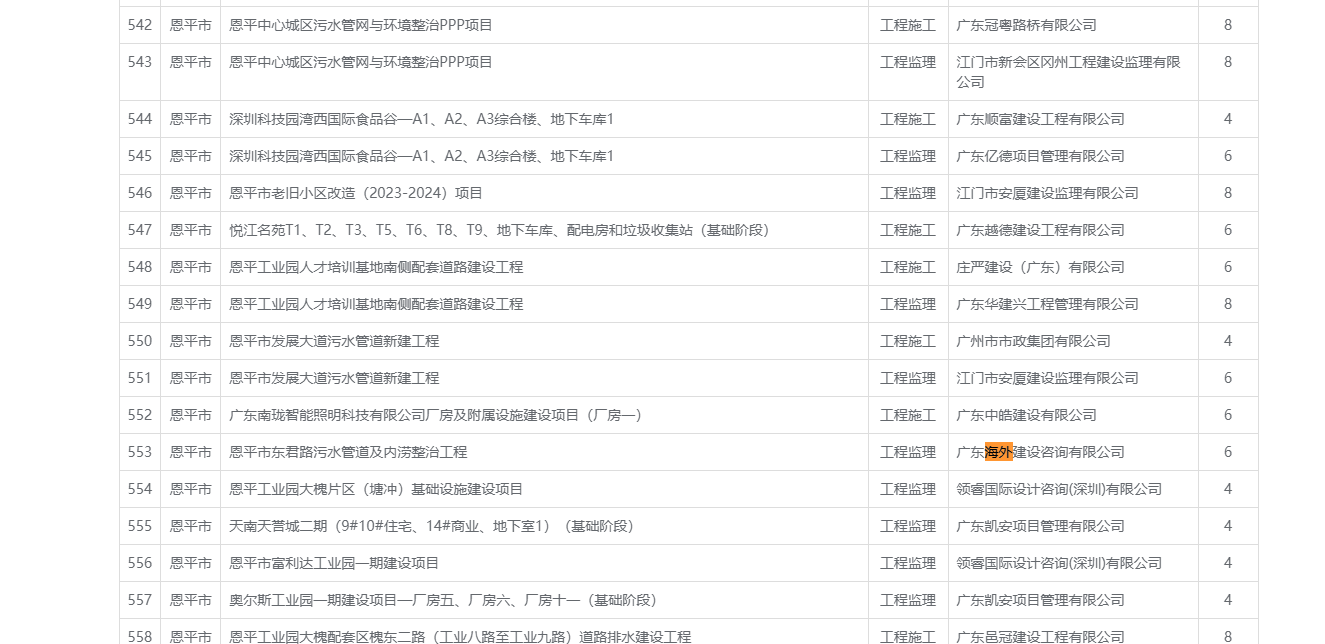
Task: Click the highlighted 海外 text
Action: (998, 452)
